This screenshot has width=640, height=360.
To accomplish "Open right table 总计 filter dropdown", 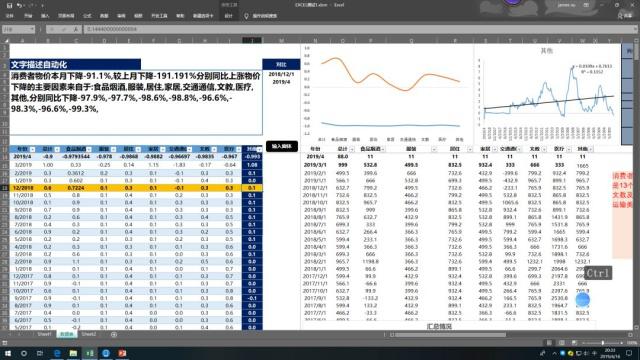I will point(352,149).
